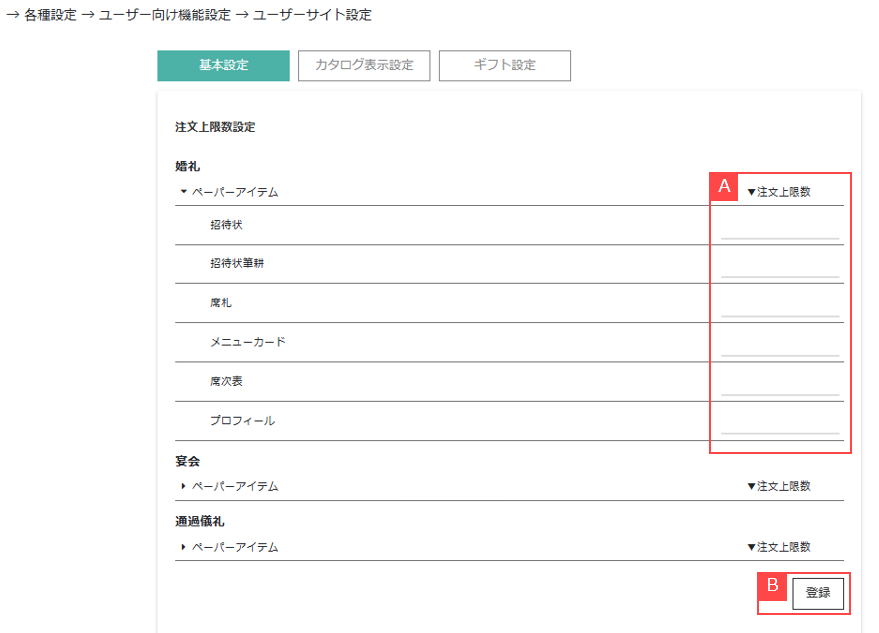
Task: Select the ギフト設定 tab
Action: [x=504, y=66]
